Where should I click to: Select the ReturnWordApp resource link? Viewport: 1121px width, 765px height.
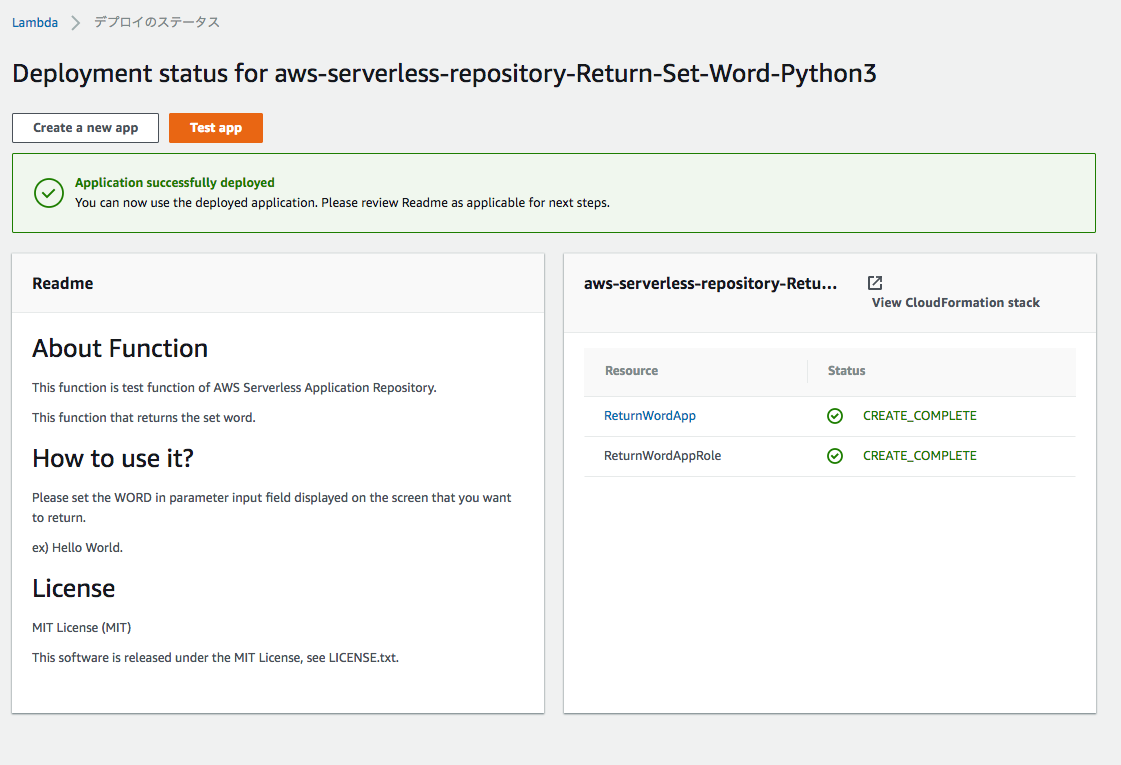point(649,415)
